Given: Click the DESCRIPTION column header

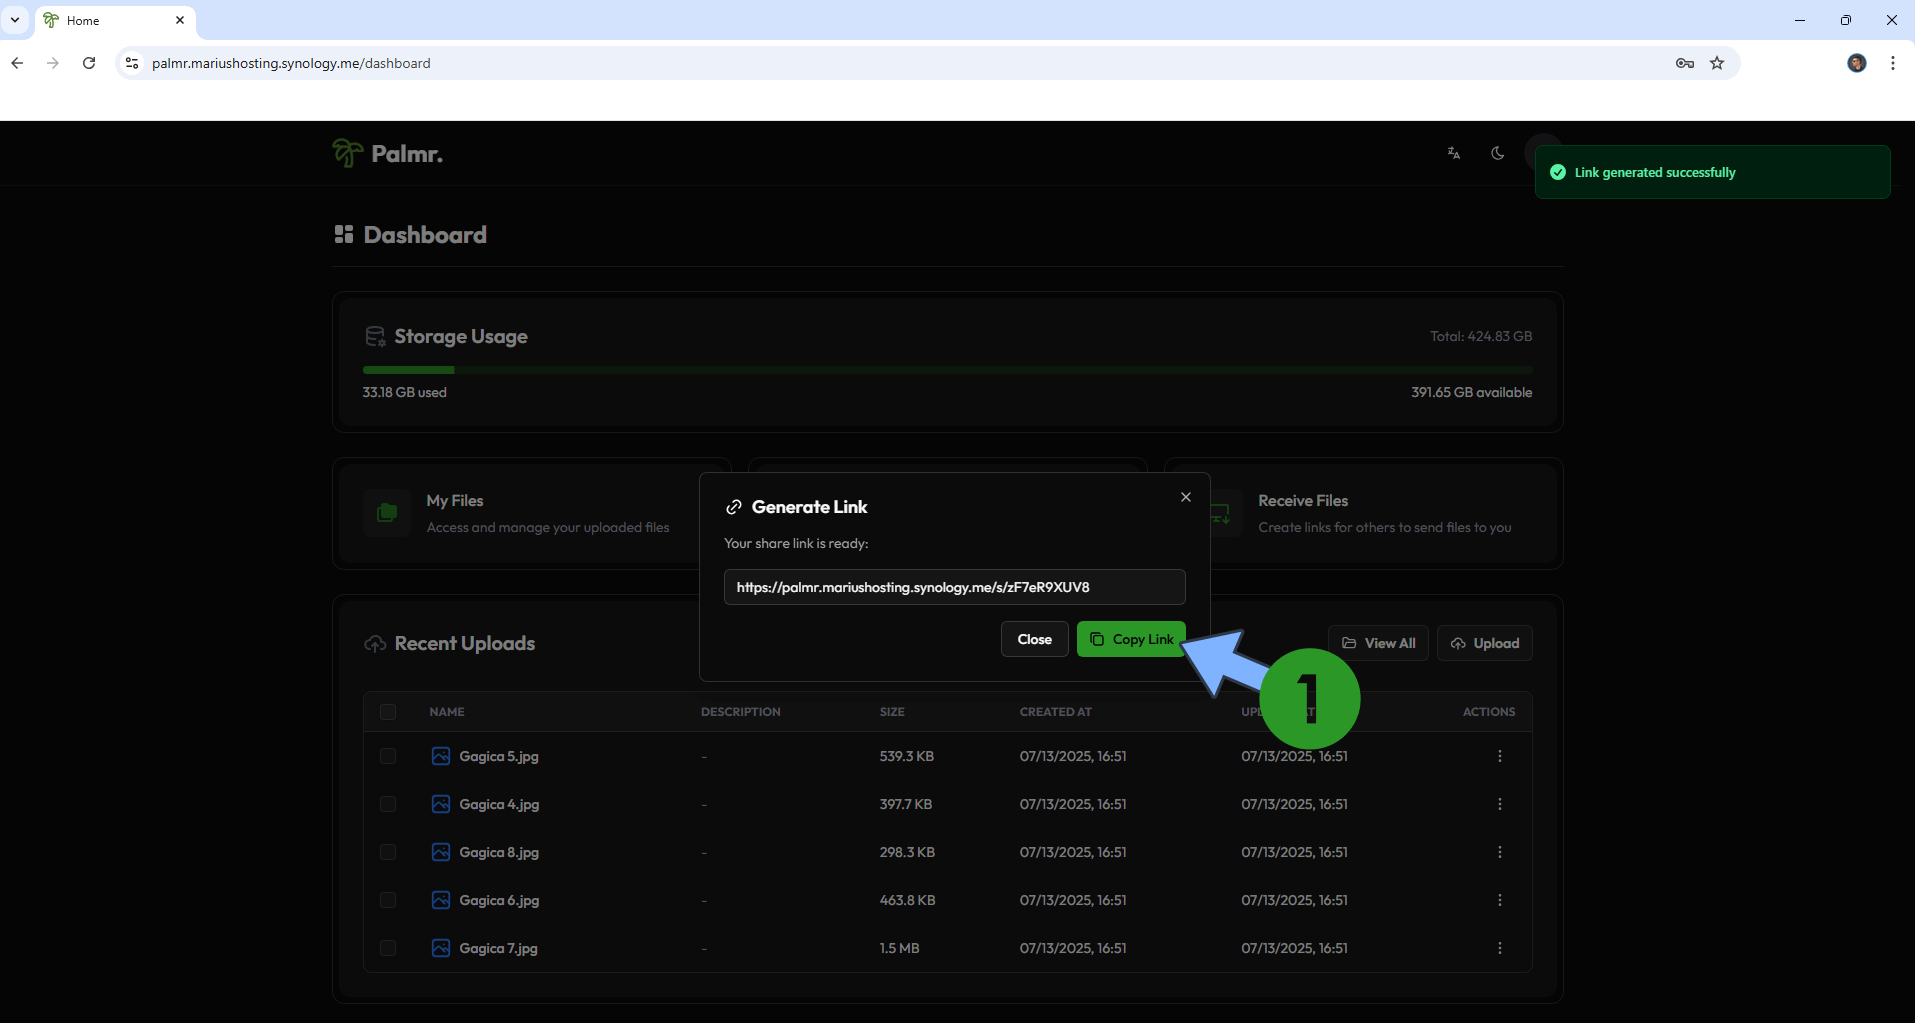Looking at the screenshot, I should (x=741, y=712).
